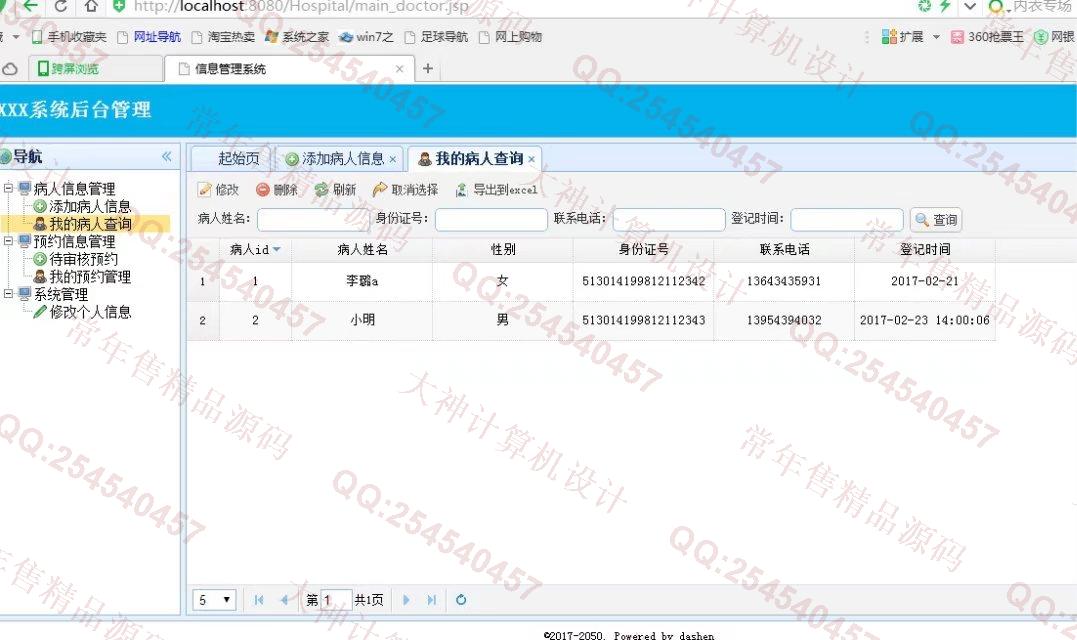Click 取消选择 to deselect rows
The image size is (1077, 640).
click(405, 190)
